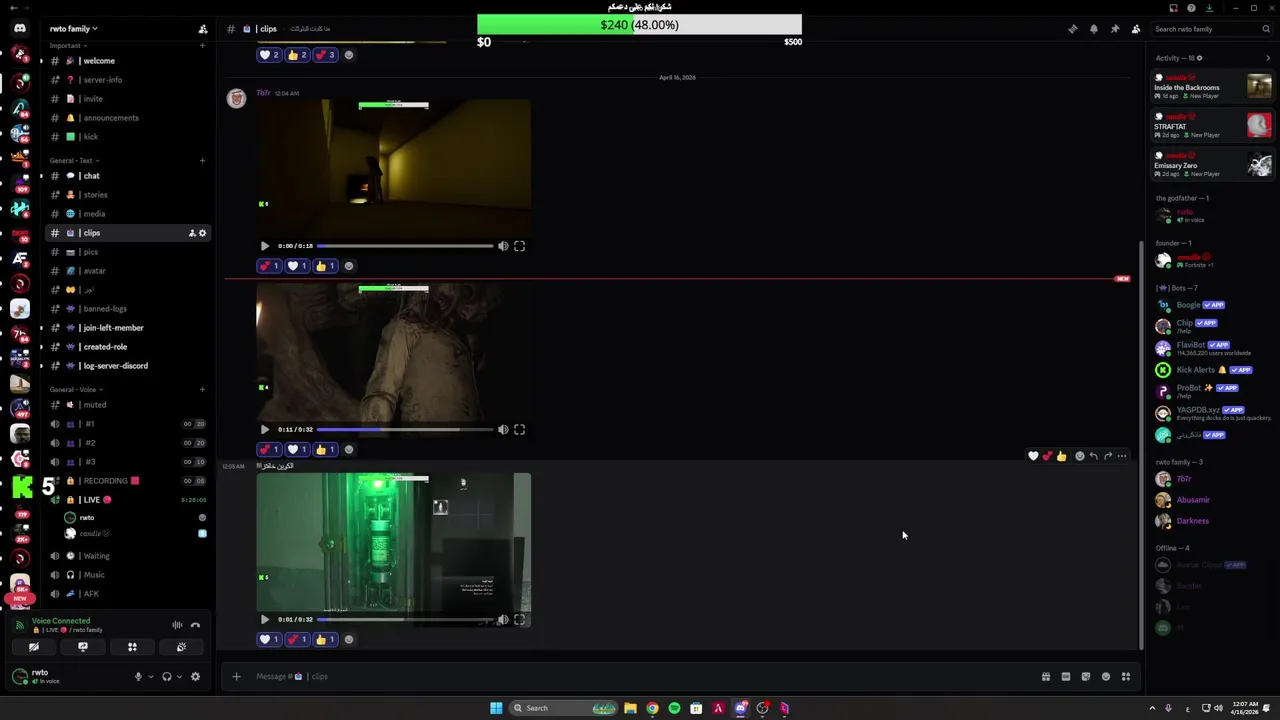Open invite members icon beside server name
Image resolution: width=1280 pixels, height=720 pixels.
click(x=203, y=29)
